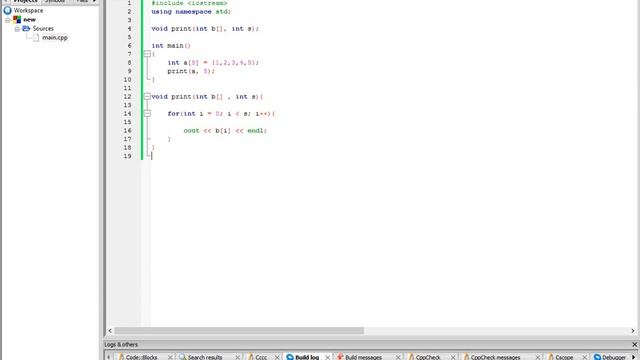Click the Cscope tab icon
The height and width of the screenshot is (360, 640).
pos(551,357)
